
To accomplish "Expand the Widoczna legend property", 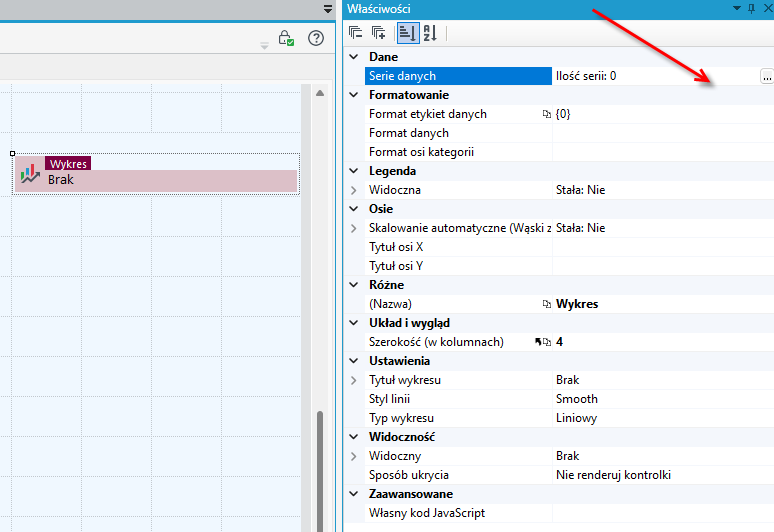I will [x=353, y=190].
